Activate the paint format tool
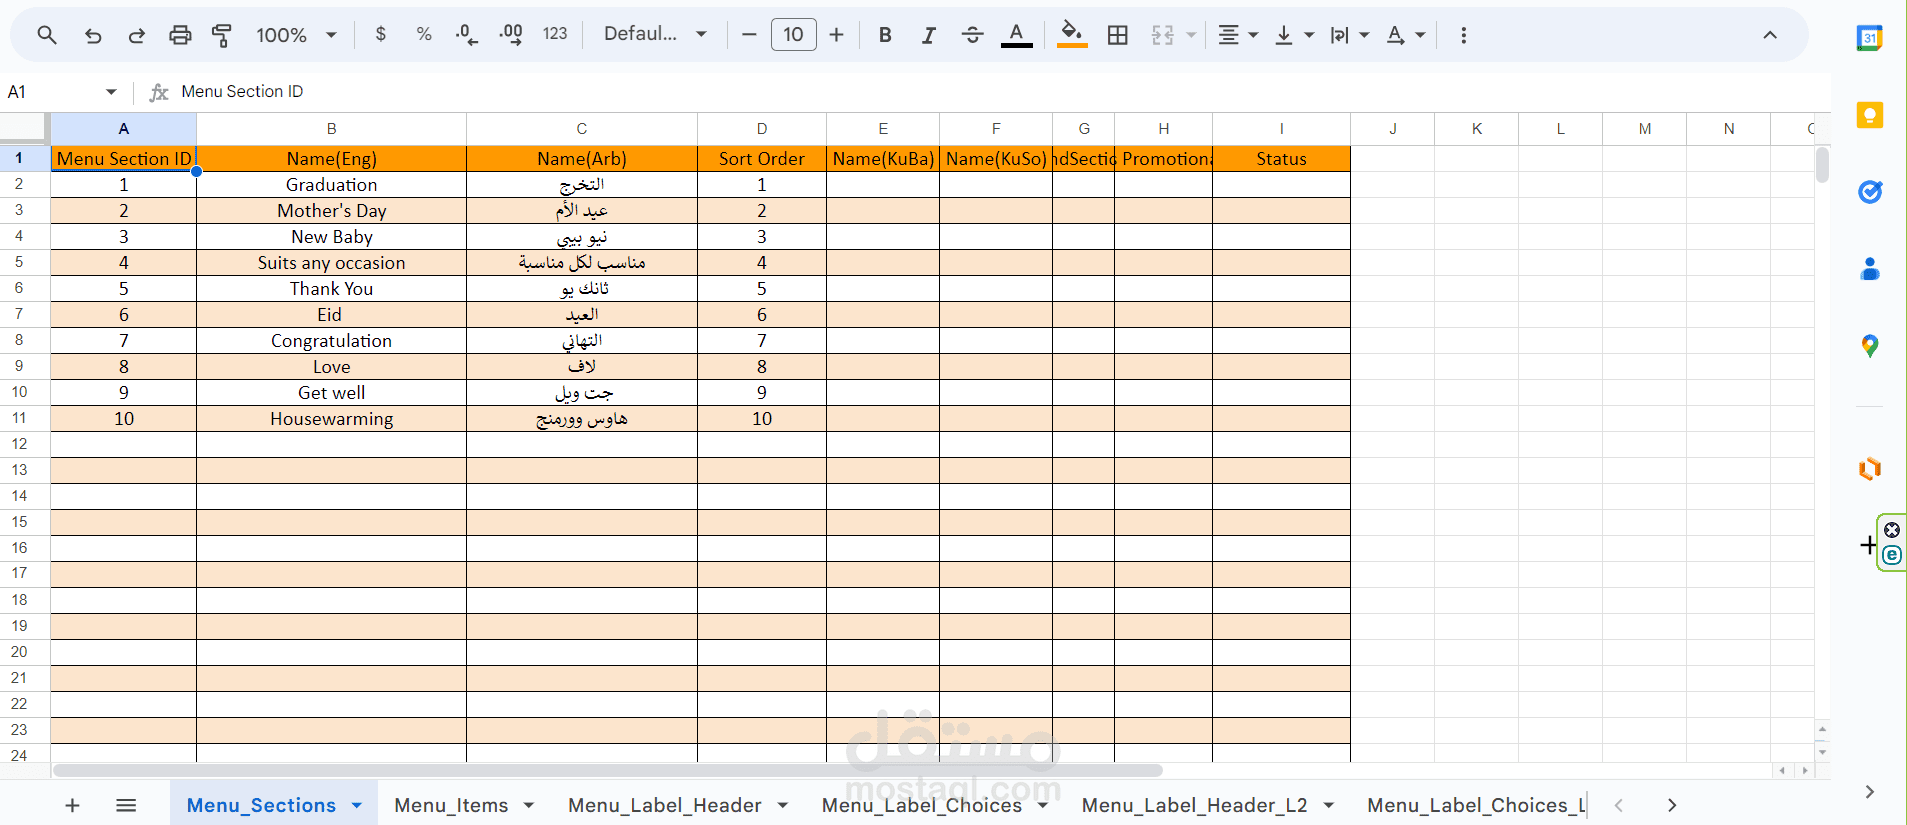Viewport: 1907px width, 825px height. 222,35
